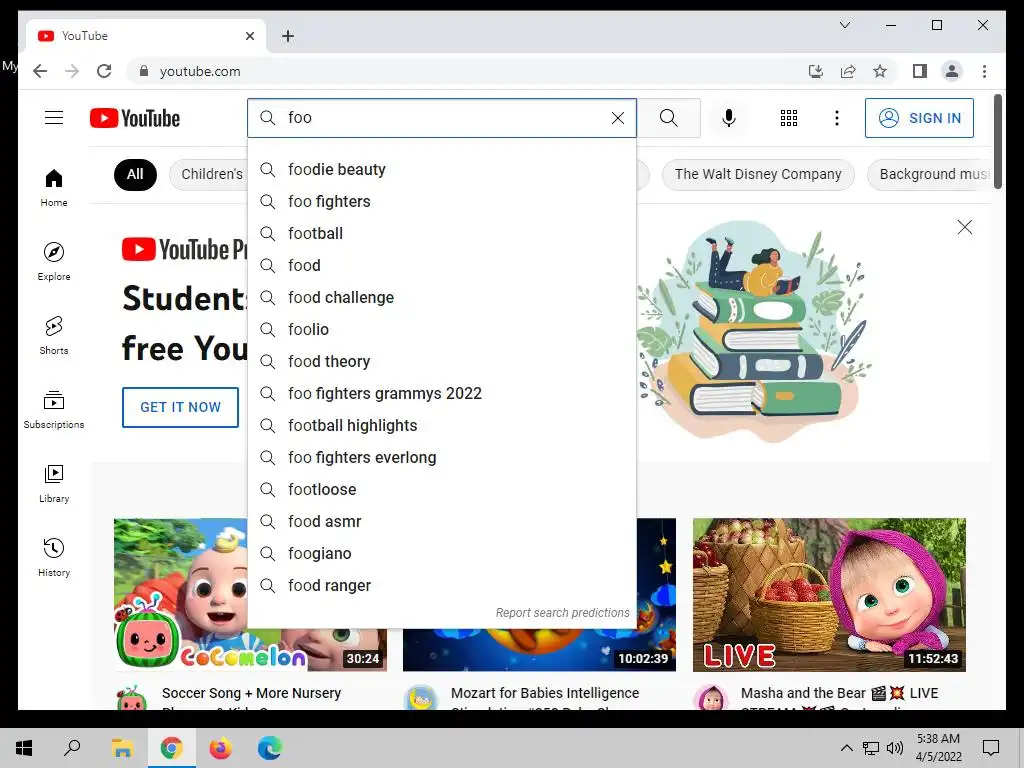Pick 'foogiano' suggestion
This screenshot has height=768, width=1024.
442,554
